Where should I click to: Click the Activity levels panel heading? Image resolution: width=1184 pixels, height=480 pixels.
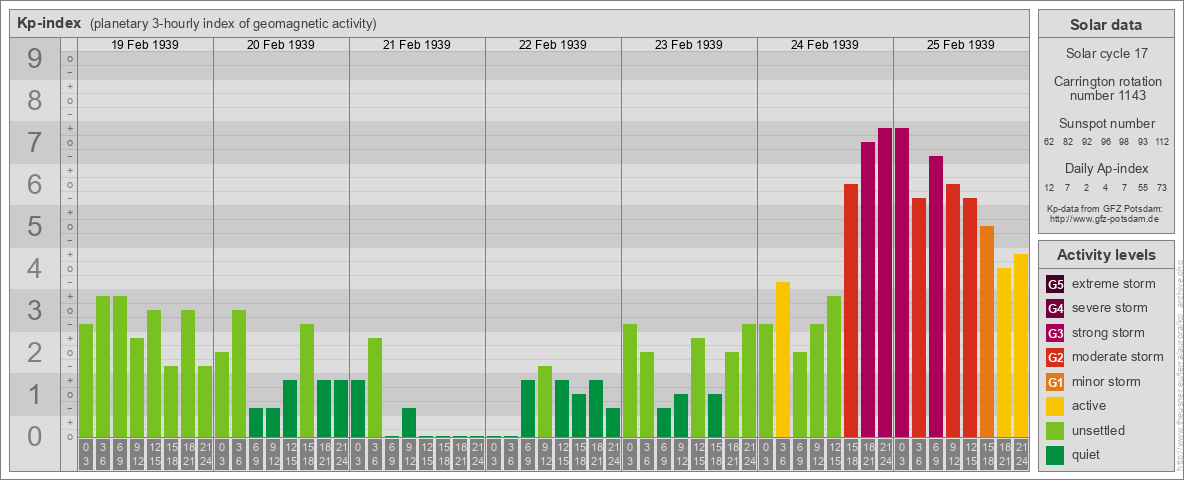tap(1106, 255)
